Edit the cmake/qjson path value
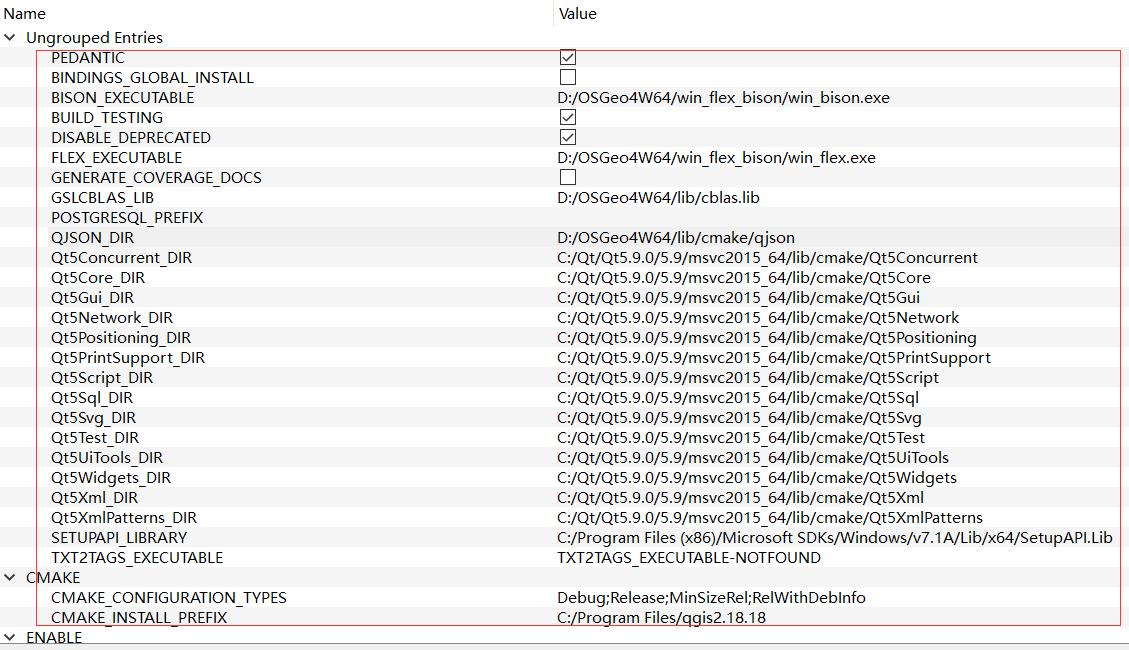 tap(676, 238)
